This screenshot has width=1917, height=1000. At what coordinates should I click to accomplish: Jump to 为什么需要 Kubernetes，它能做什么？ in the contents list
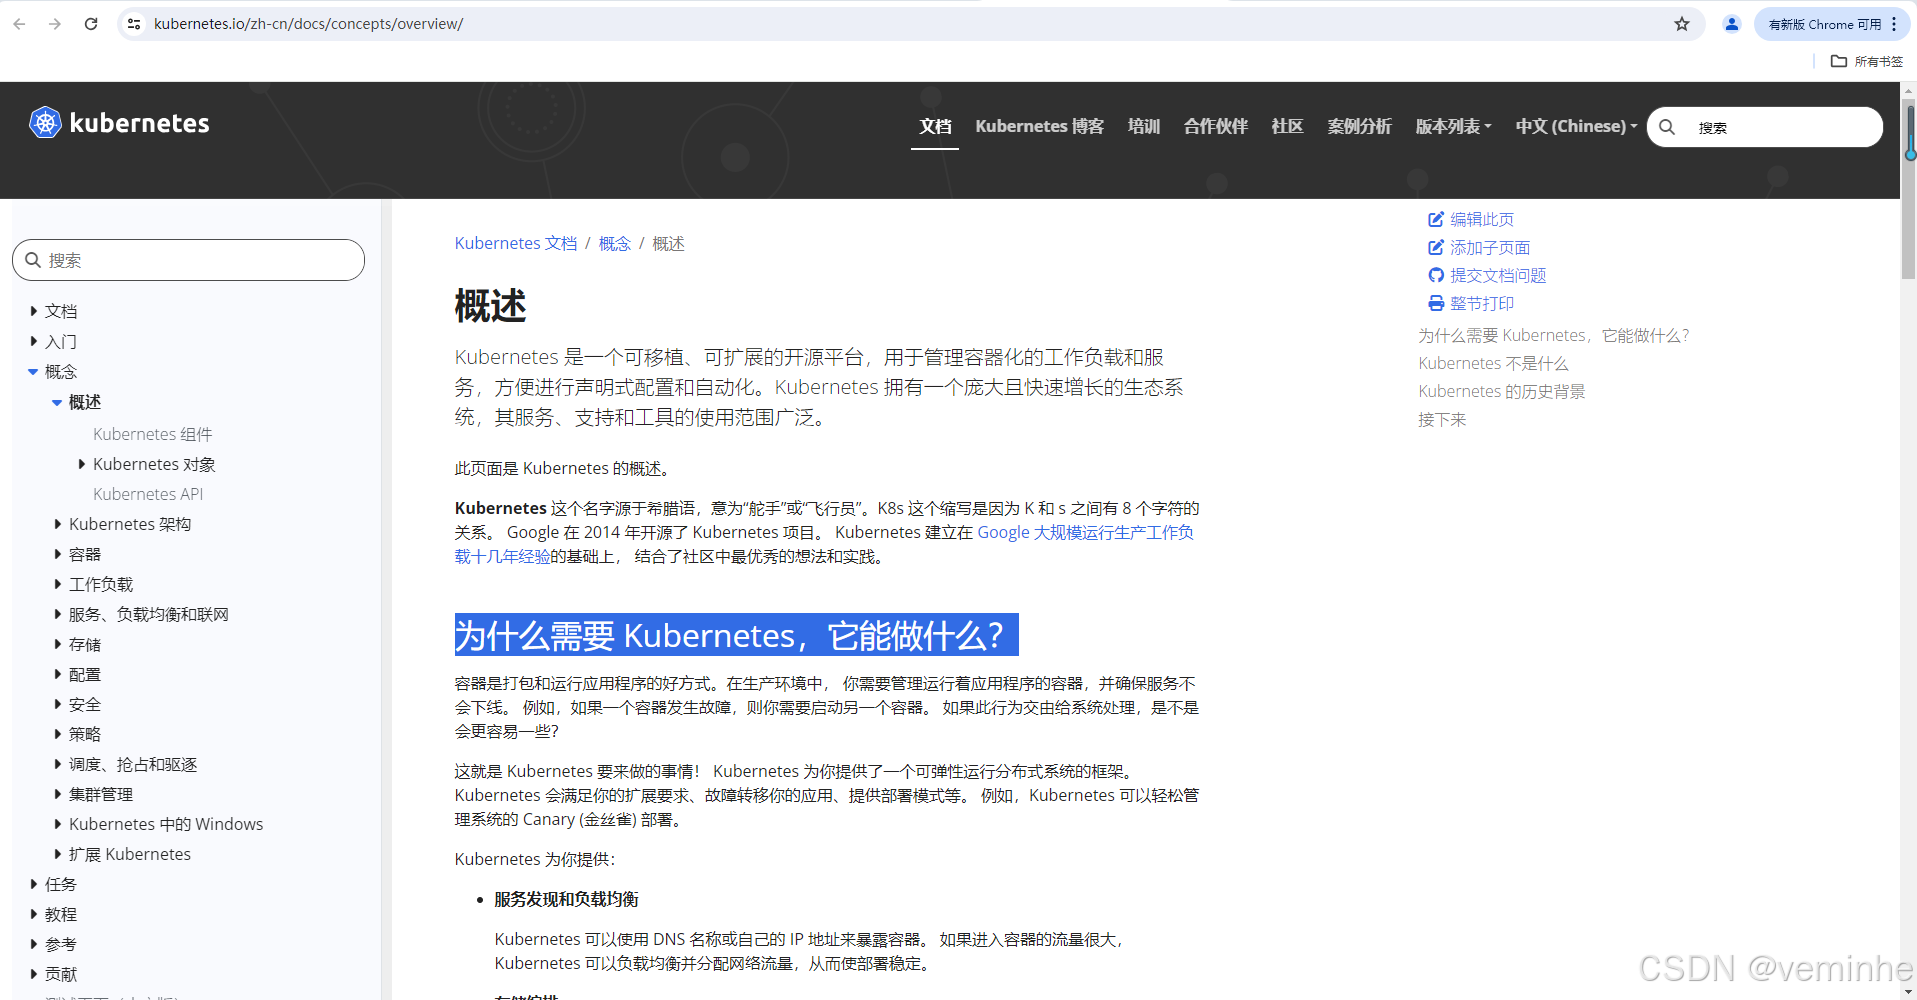click(x=1554, y=335)
